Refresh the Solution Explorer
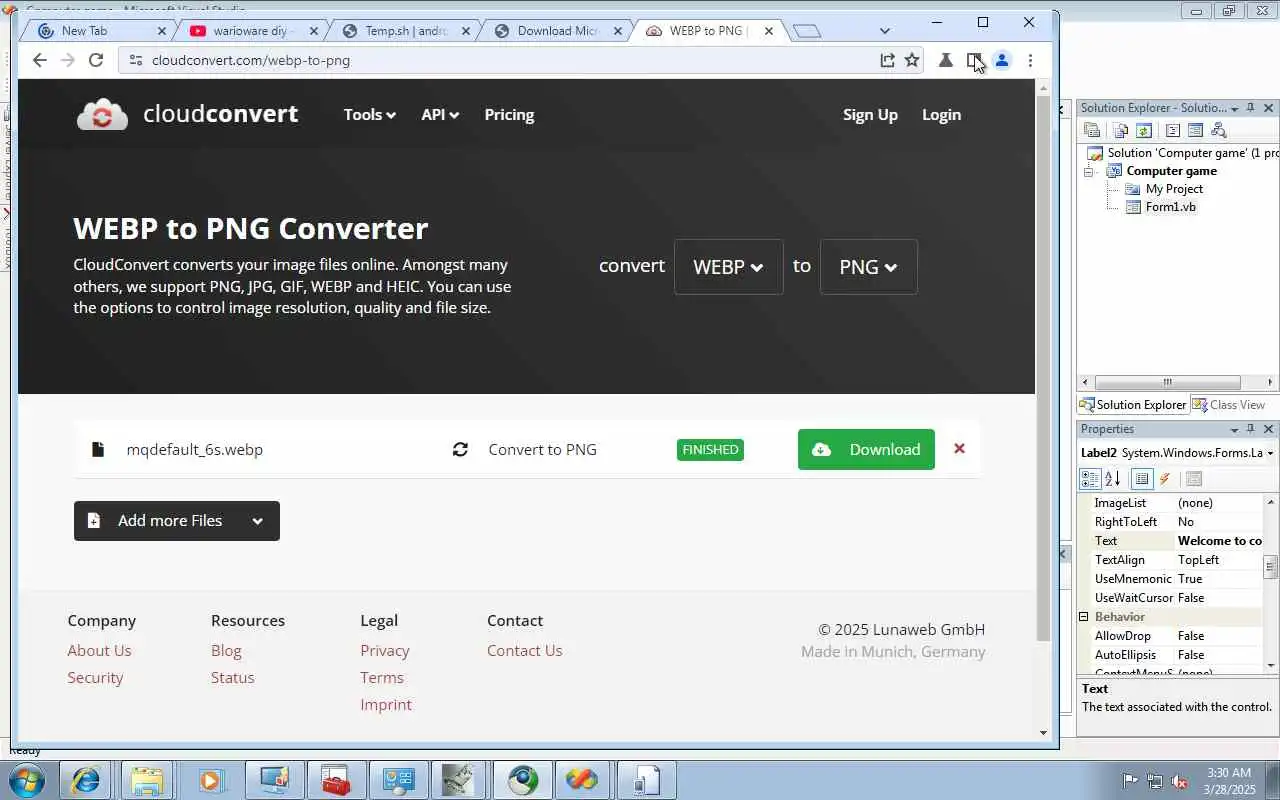 1144,130
